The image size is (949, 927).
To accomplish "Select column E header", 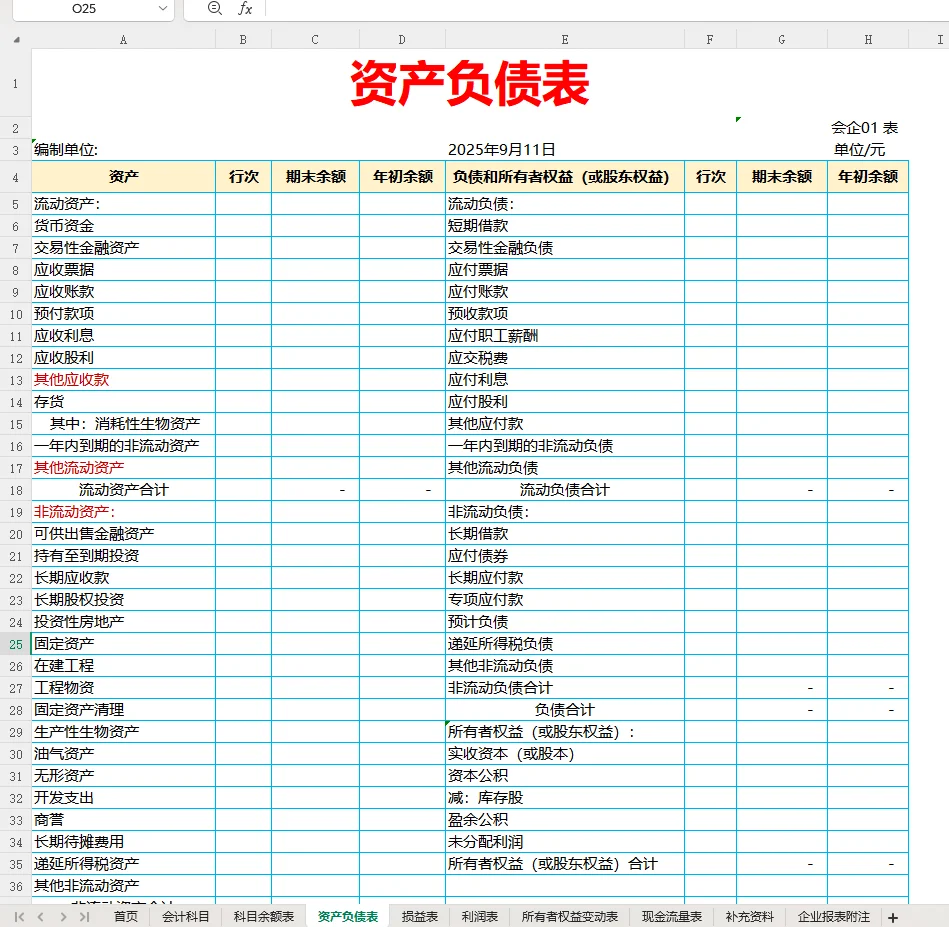I will pyautogui.click(x=565, y=40).
